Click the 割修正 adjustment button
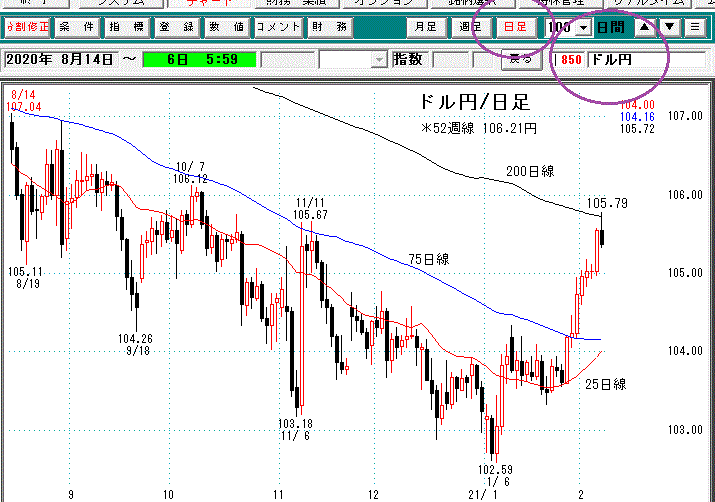 tap(24, 27)
